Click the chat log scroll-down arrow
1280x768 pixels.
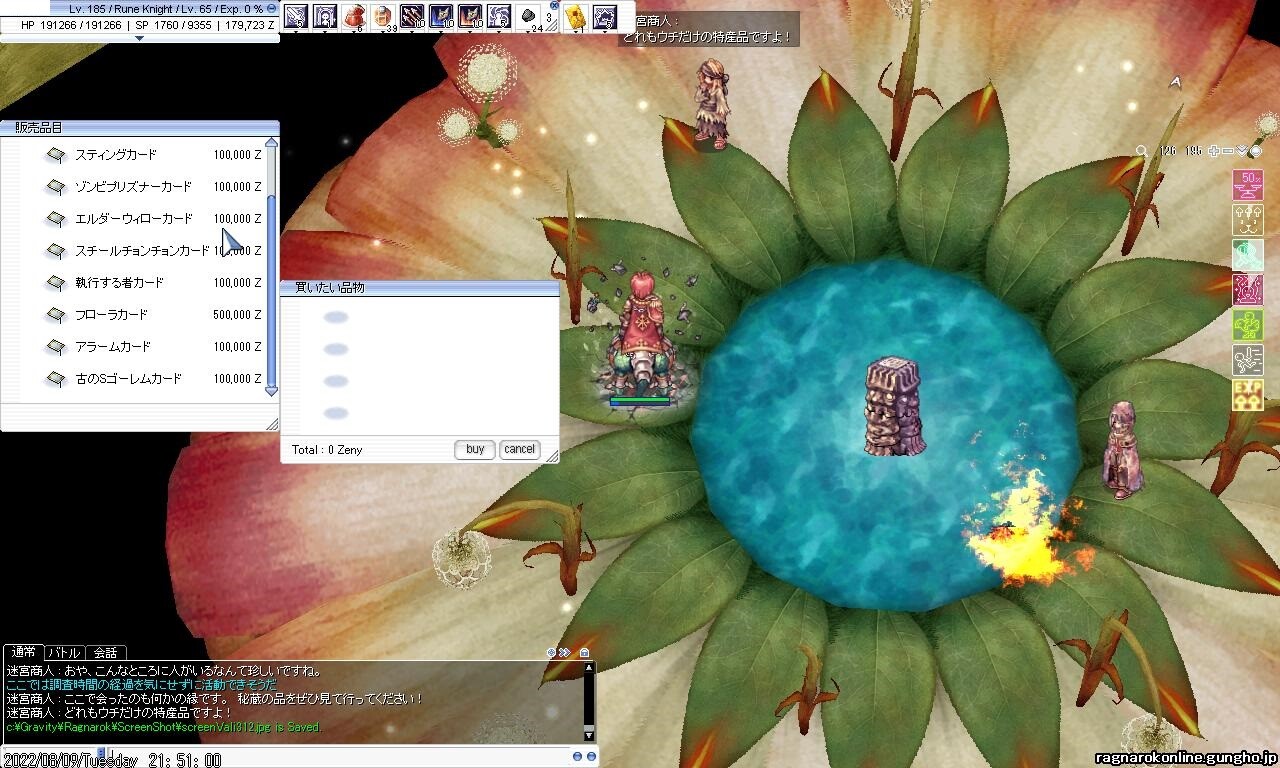click(x=589, y=735)
